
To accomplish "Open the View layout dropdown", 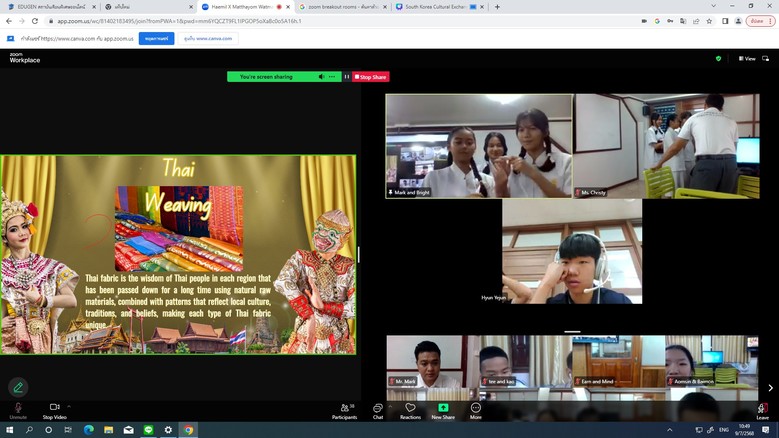I will [749, 59].
